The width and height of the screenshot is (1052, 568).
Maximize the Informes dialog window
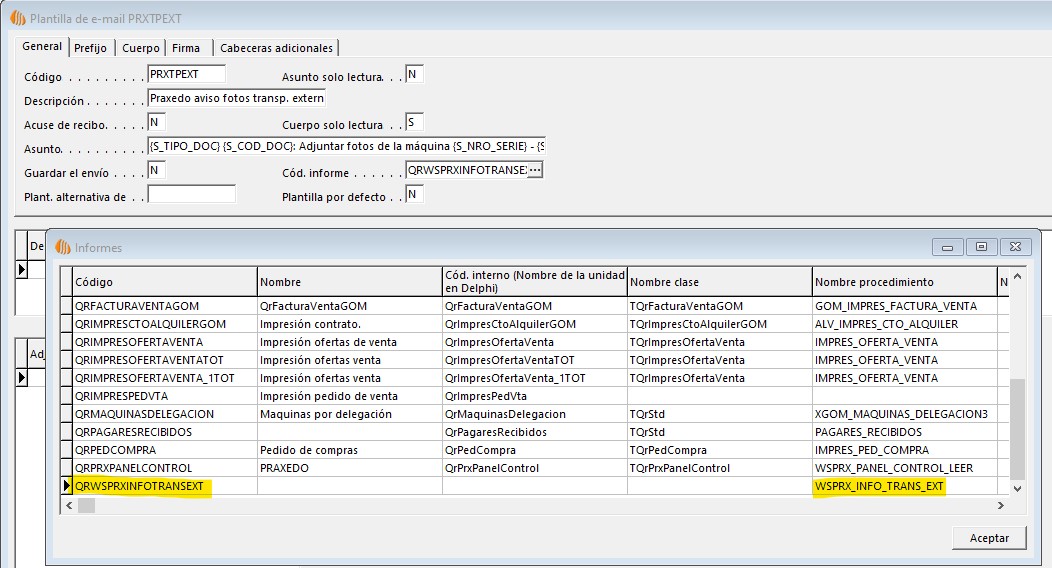pyautogui.click(x=981, y=247)
